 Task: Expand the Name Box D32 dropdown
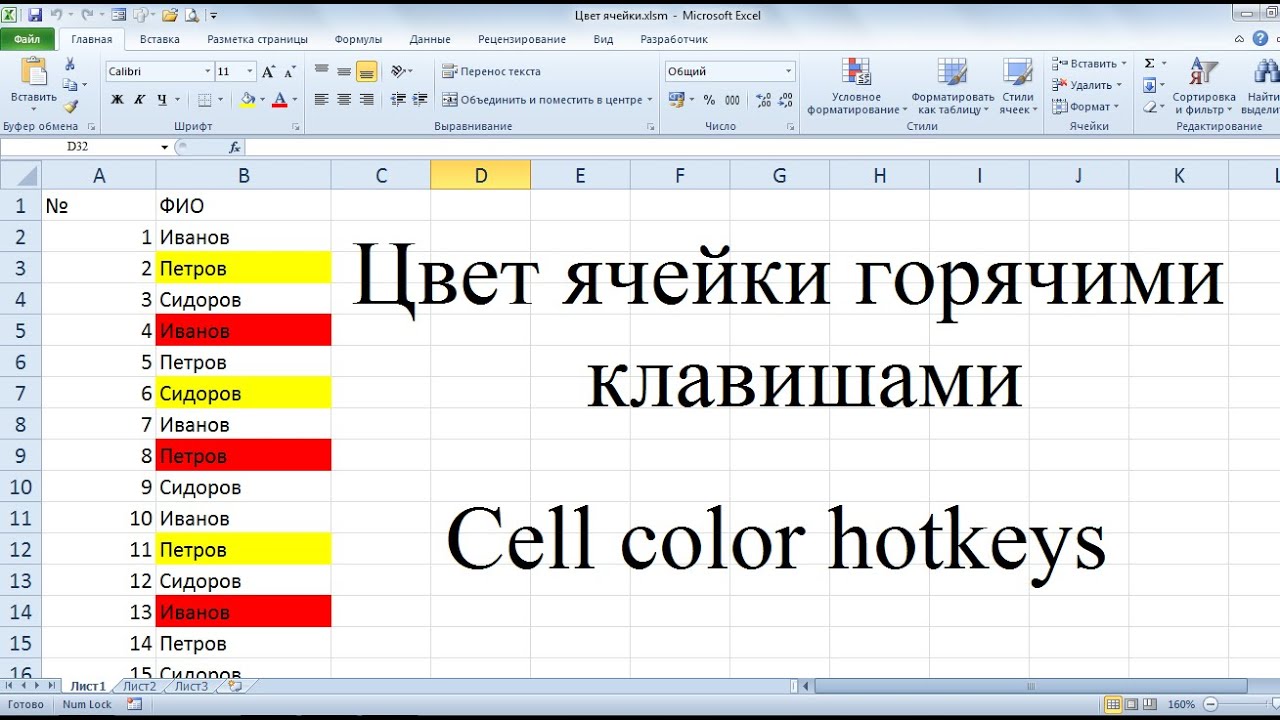click(x=165, y=147)
